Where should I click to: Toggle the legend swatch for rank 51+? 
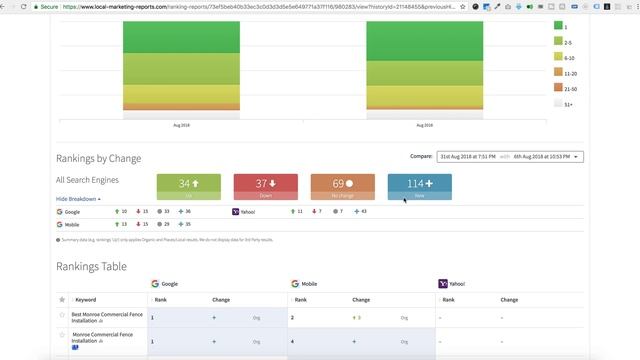point(558,103)
